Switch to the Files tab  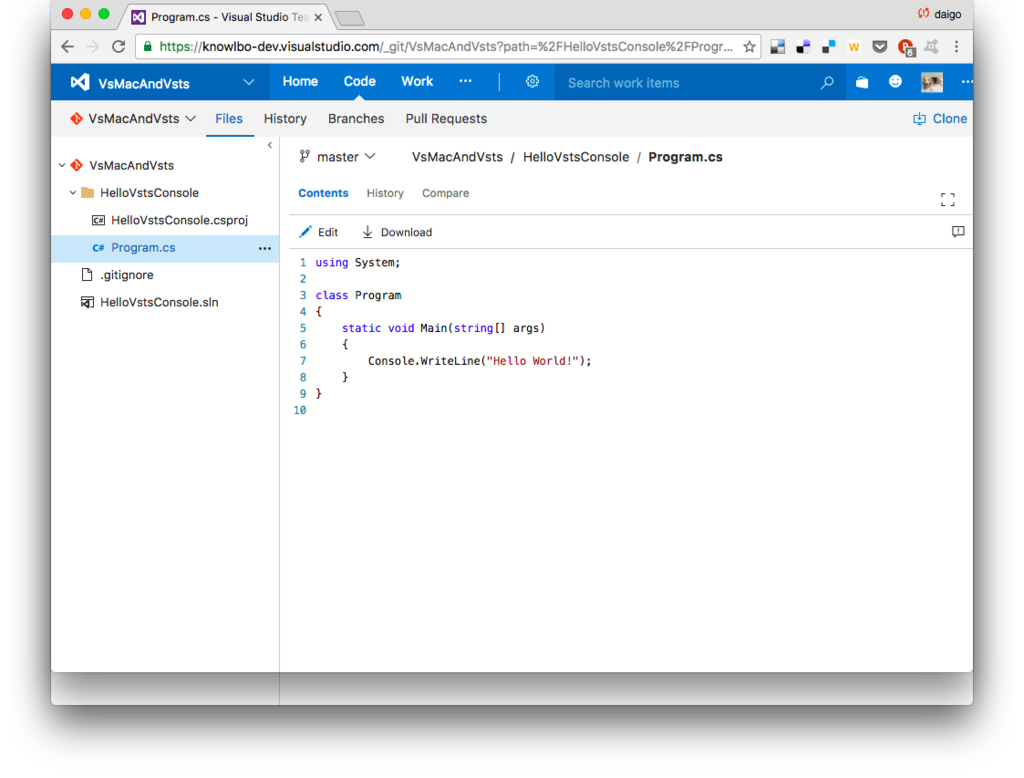[x=229, y=119]
